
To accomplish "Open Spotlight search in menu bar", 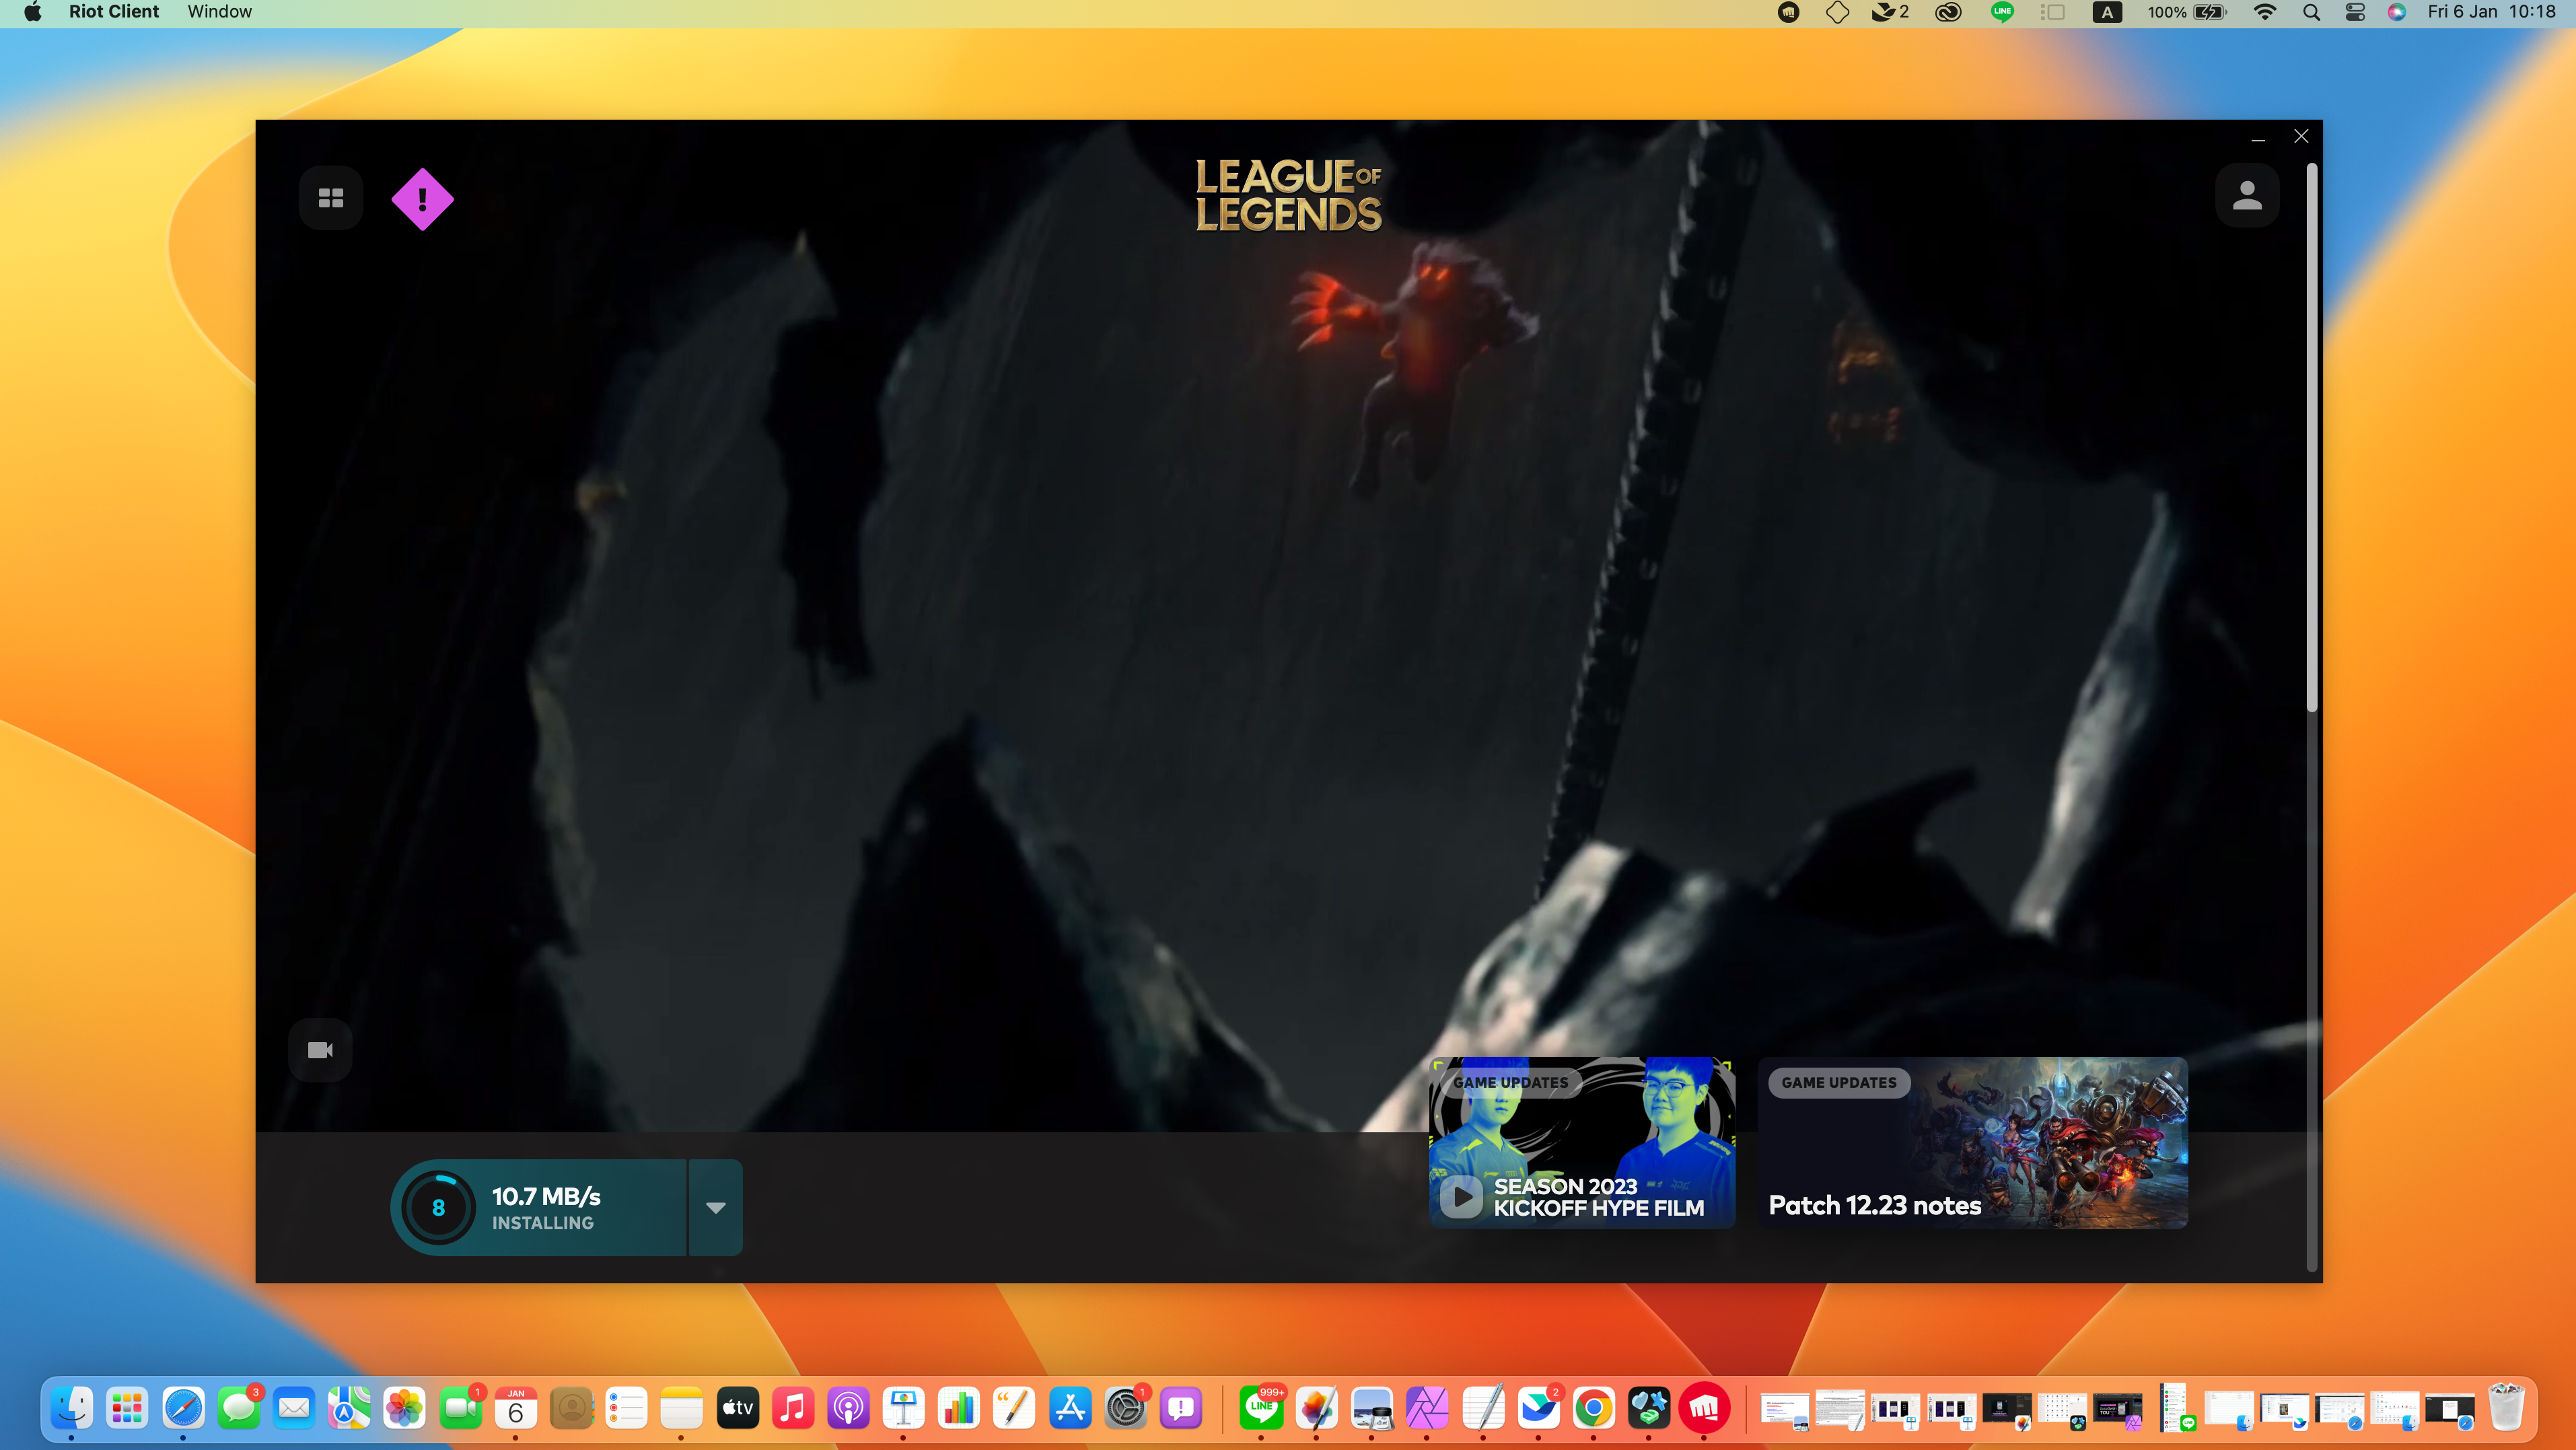I will 2311,12.
